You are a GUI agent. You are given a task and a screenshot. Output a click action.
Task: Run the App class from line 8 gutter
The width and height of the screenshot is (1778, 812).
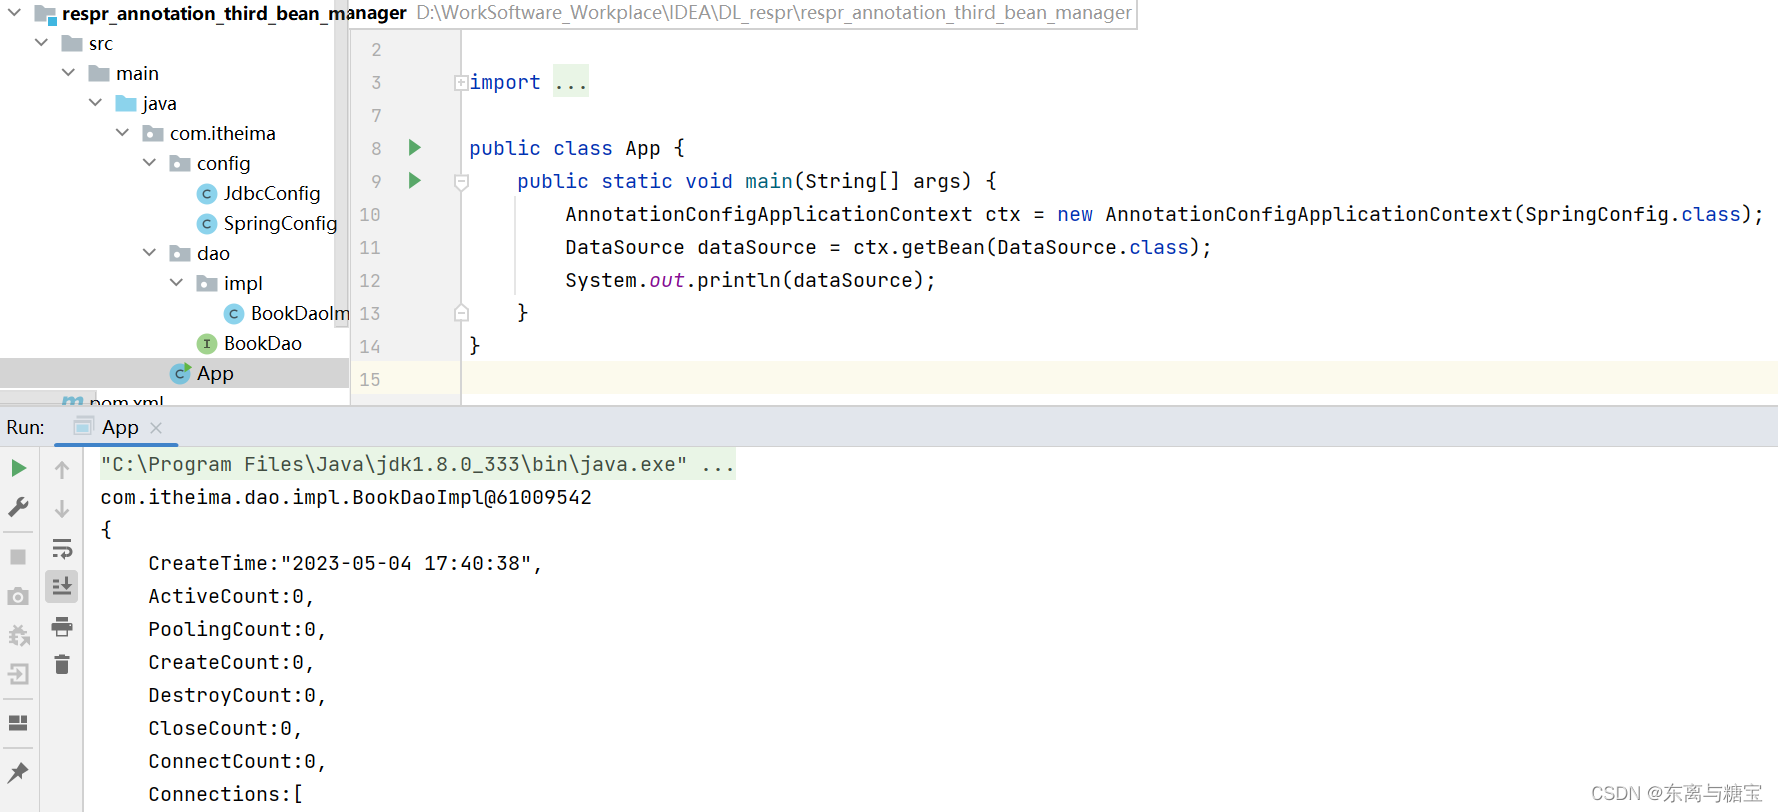tap(414, 148)
